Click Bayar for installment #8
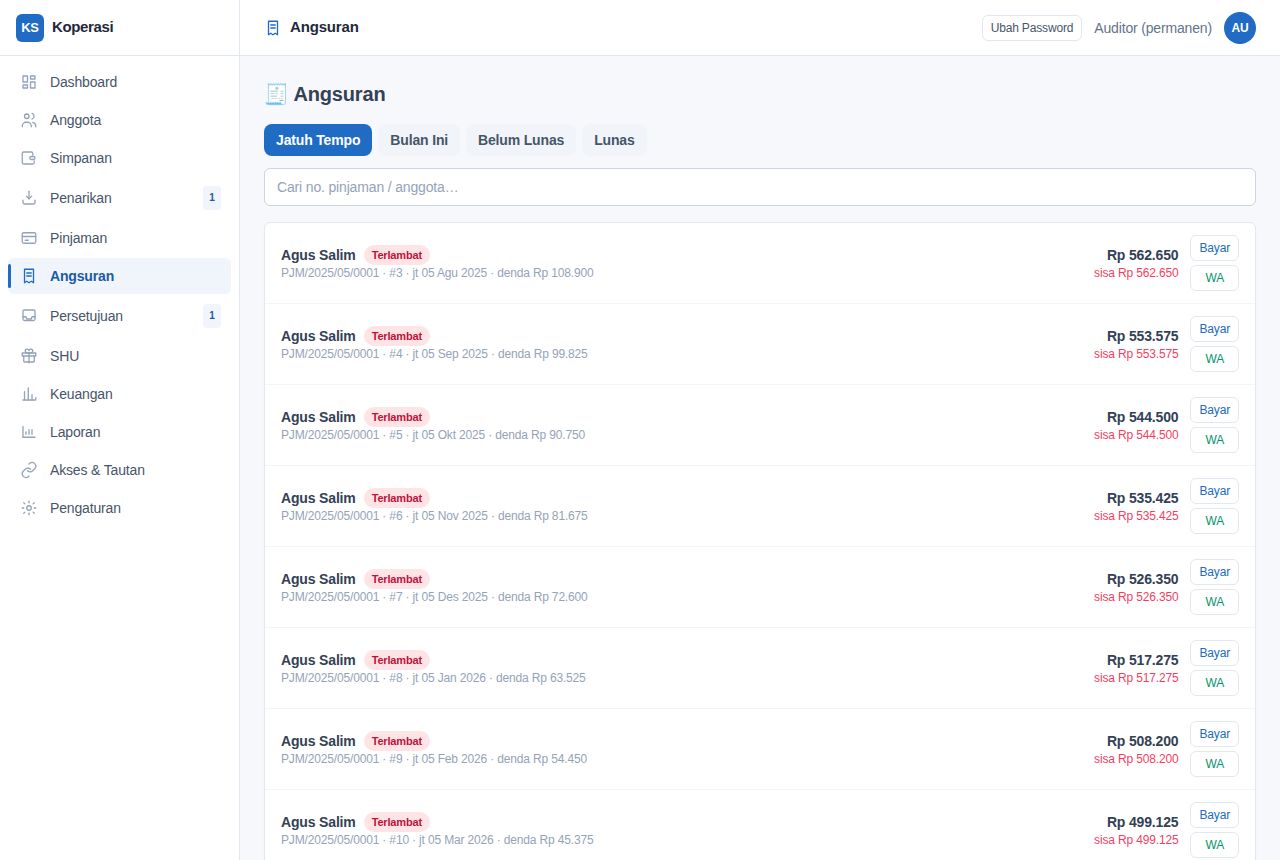The image size is (1280, 860). point(1214,653)
